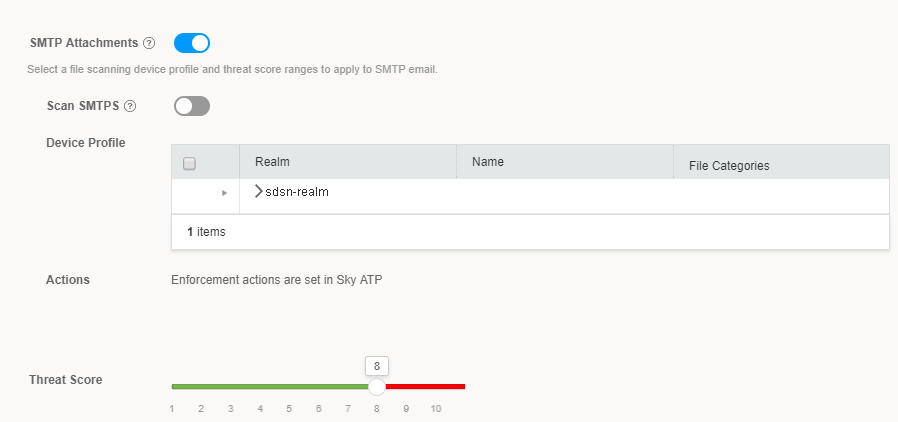Turn off the SMTP Attachments switch

(x=192, y=43)
